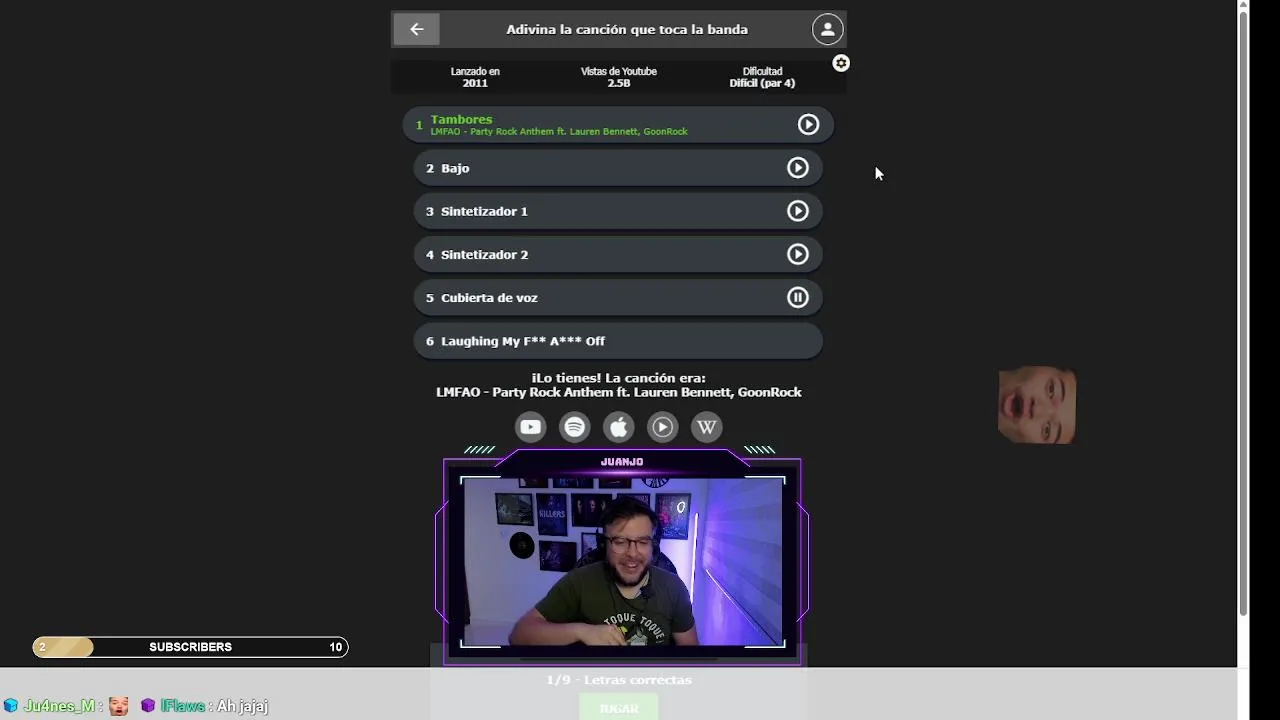The image size is (1280, 720).
Task: Play the Sintetizador 2 track
Action: [x=797, y=254]
